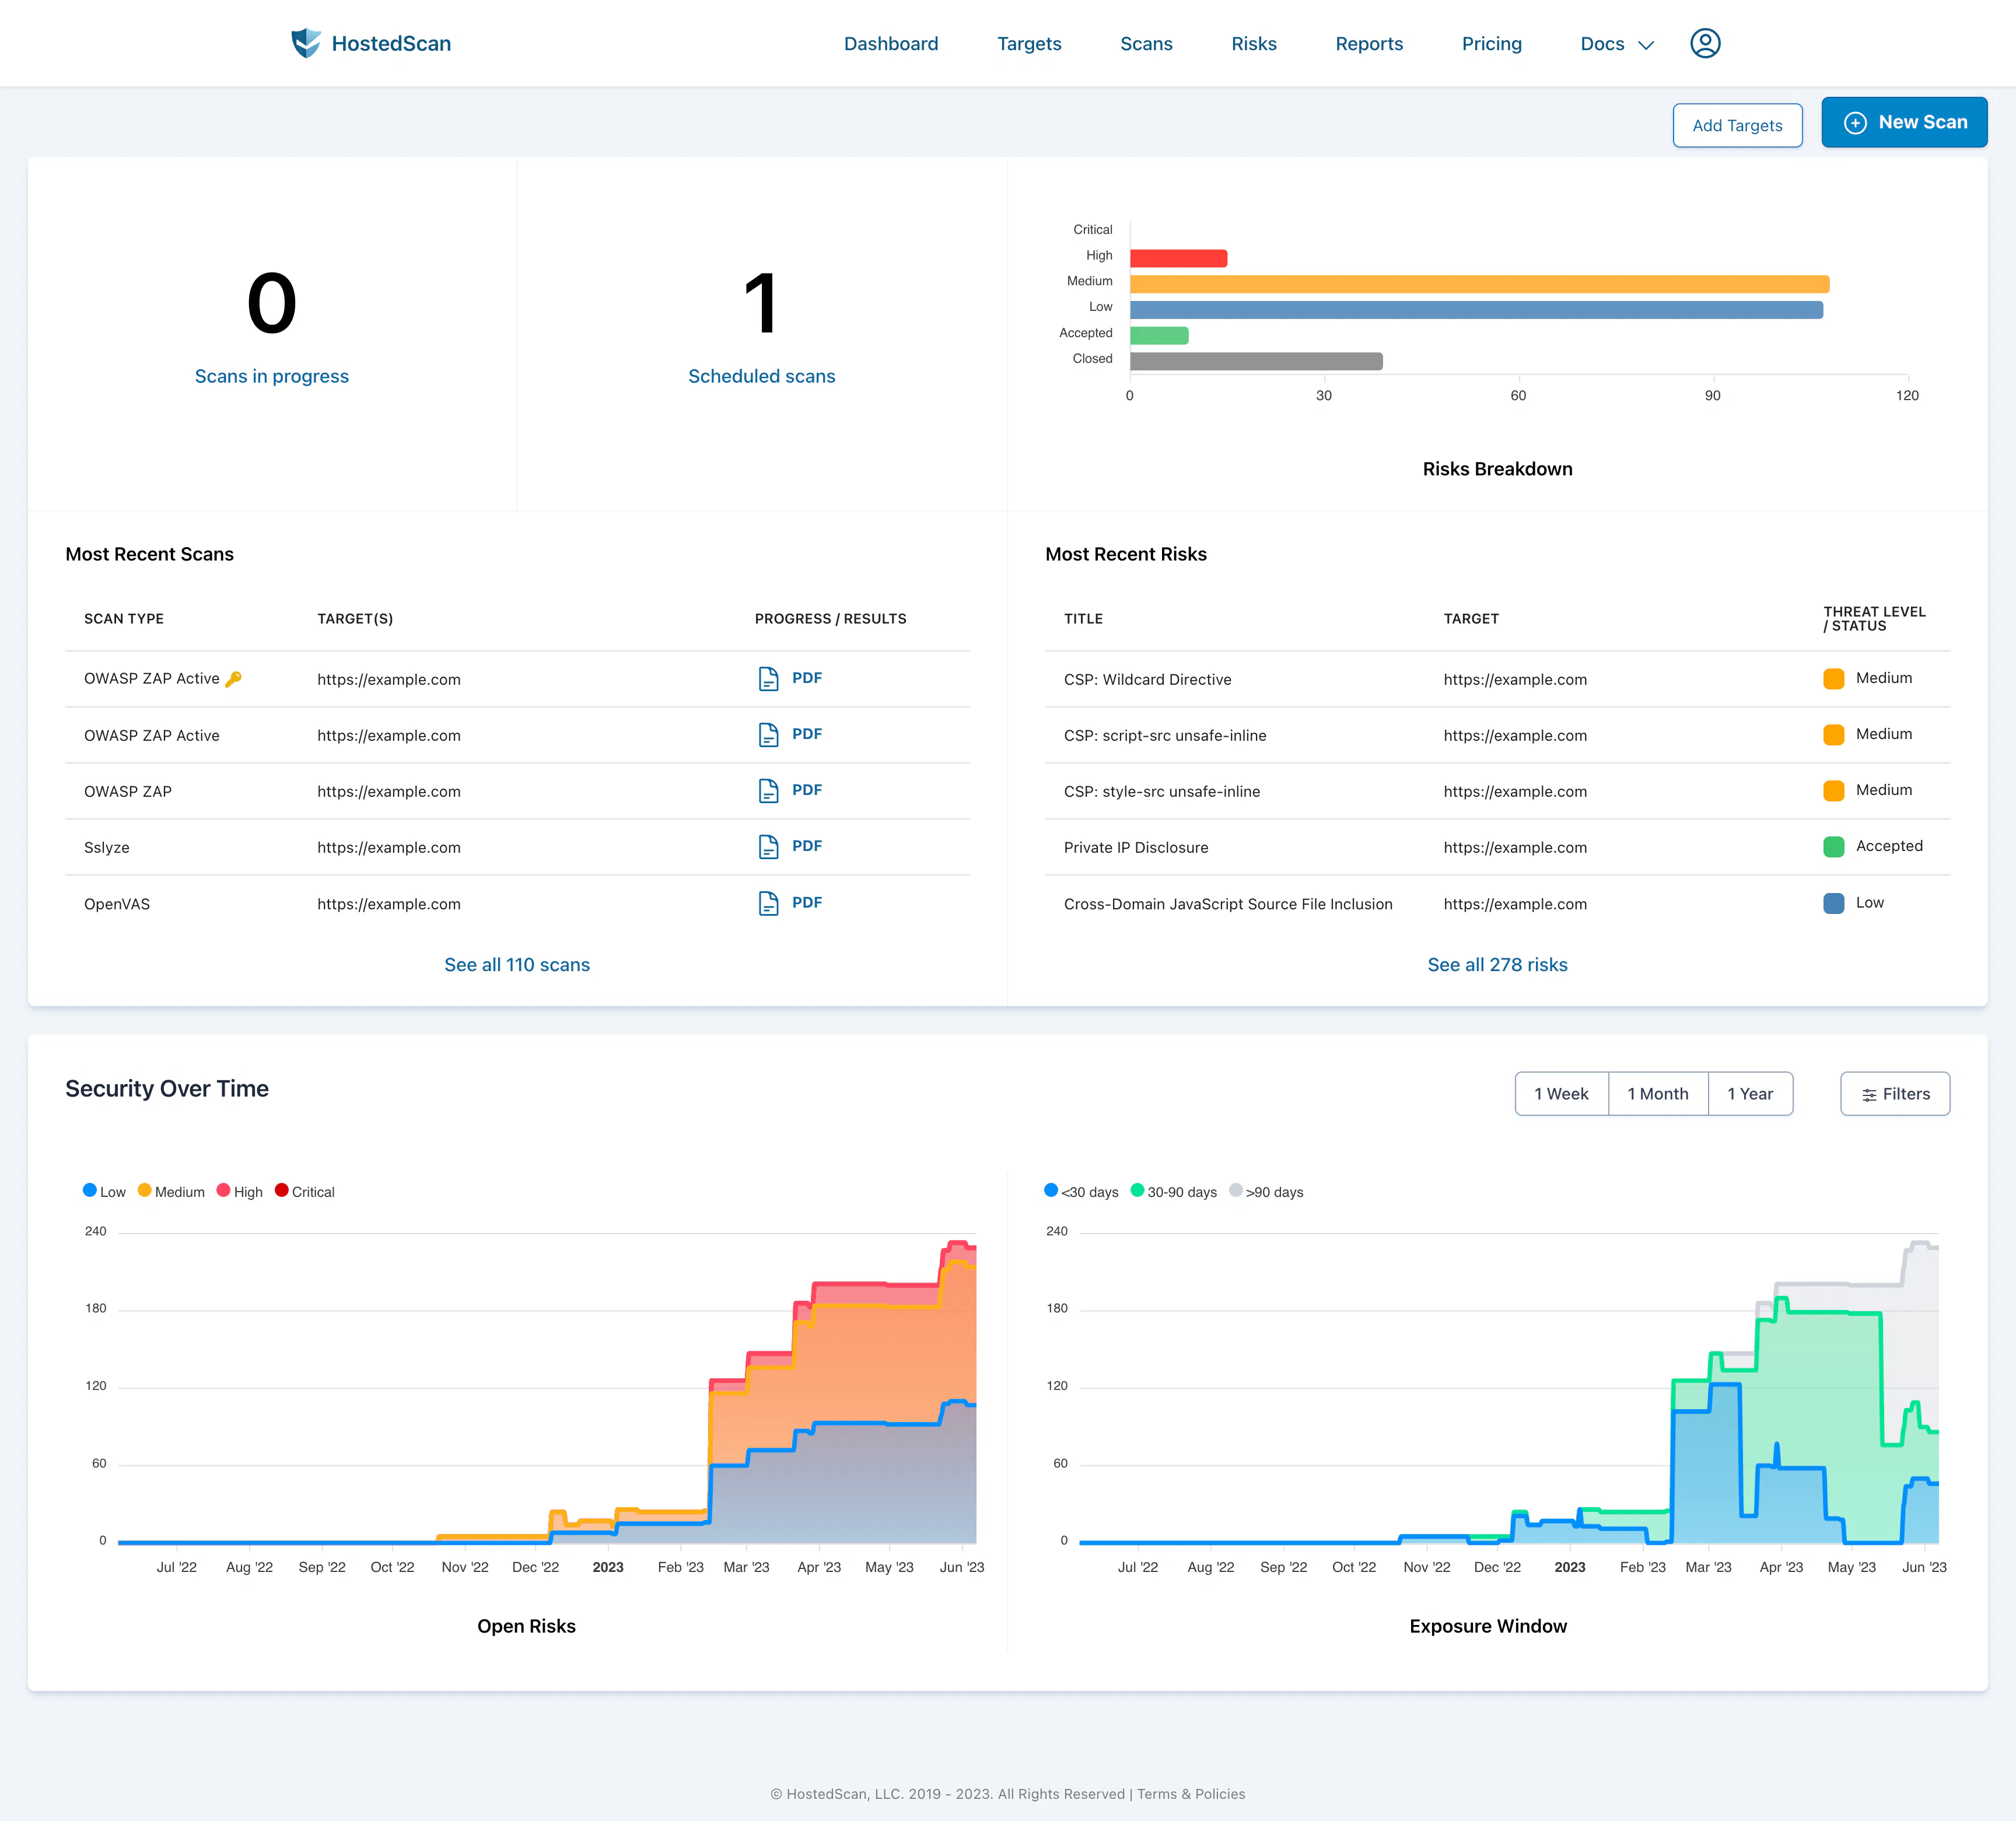2016x1821 pixels.
Task: Open the CSP: Wildcard Directive risk
Action: 1147,680
